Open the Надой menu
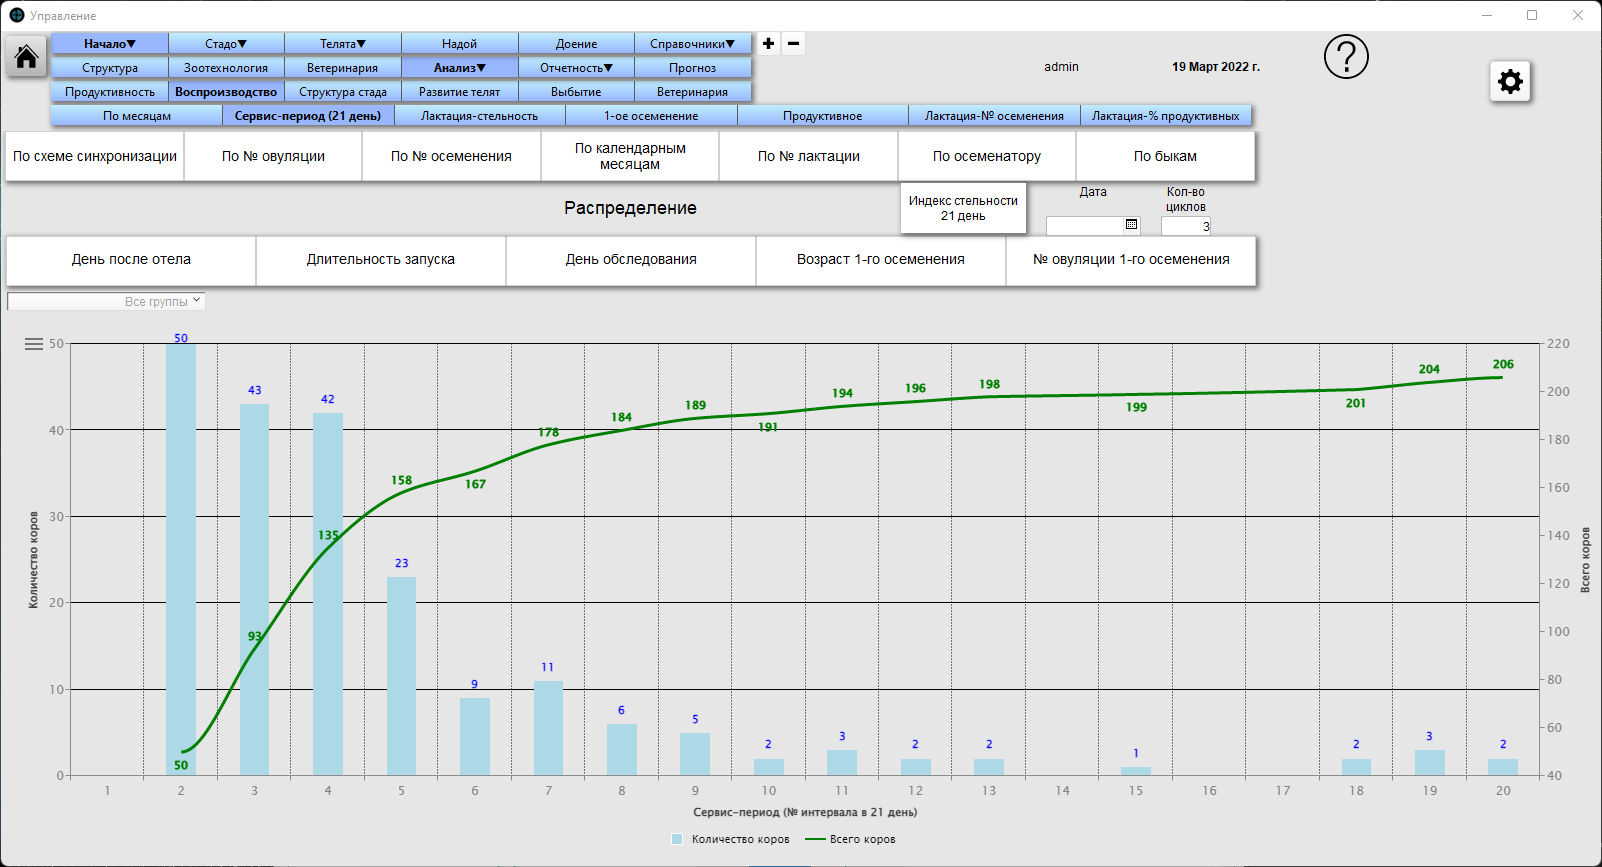1602x867 pixels. pos(460,44)
